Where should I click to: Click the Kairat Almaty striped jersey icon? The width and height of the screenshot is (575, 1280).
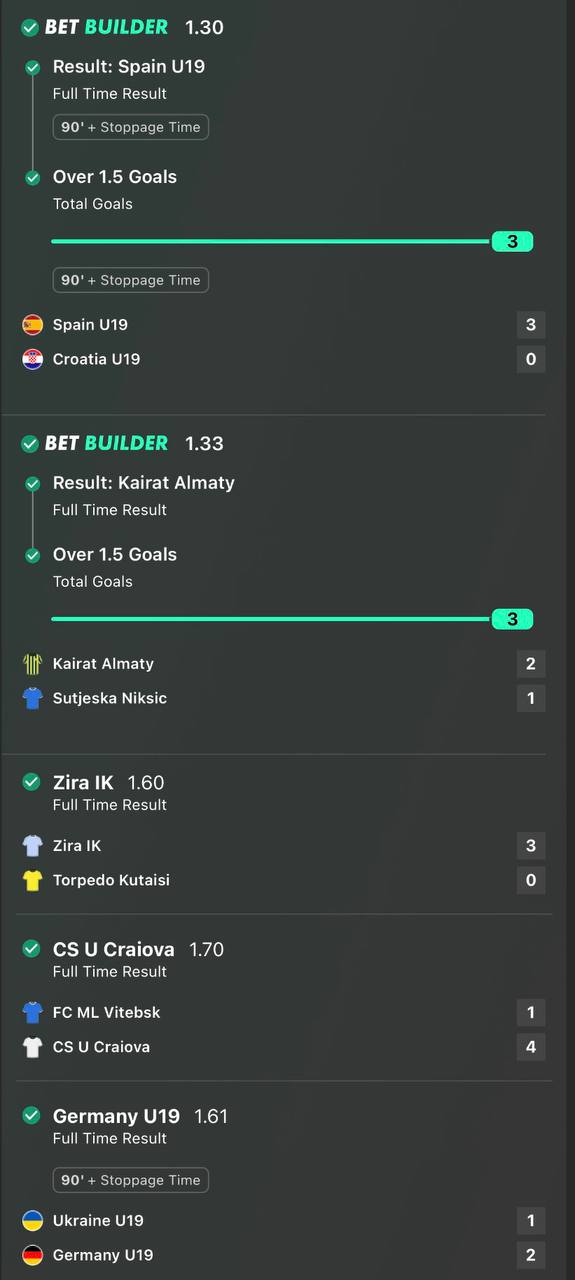pos(33,663)
